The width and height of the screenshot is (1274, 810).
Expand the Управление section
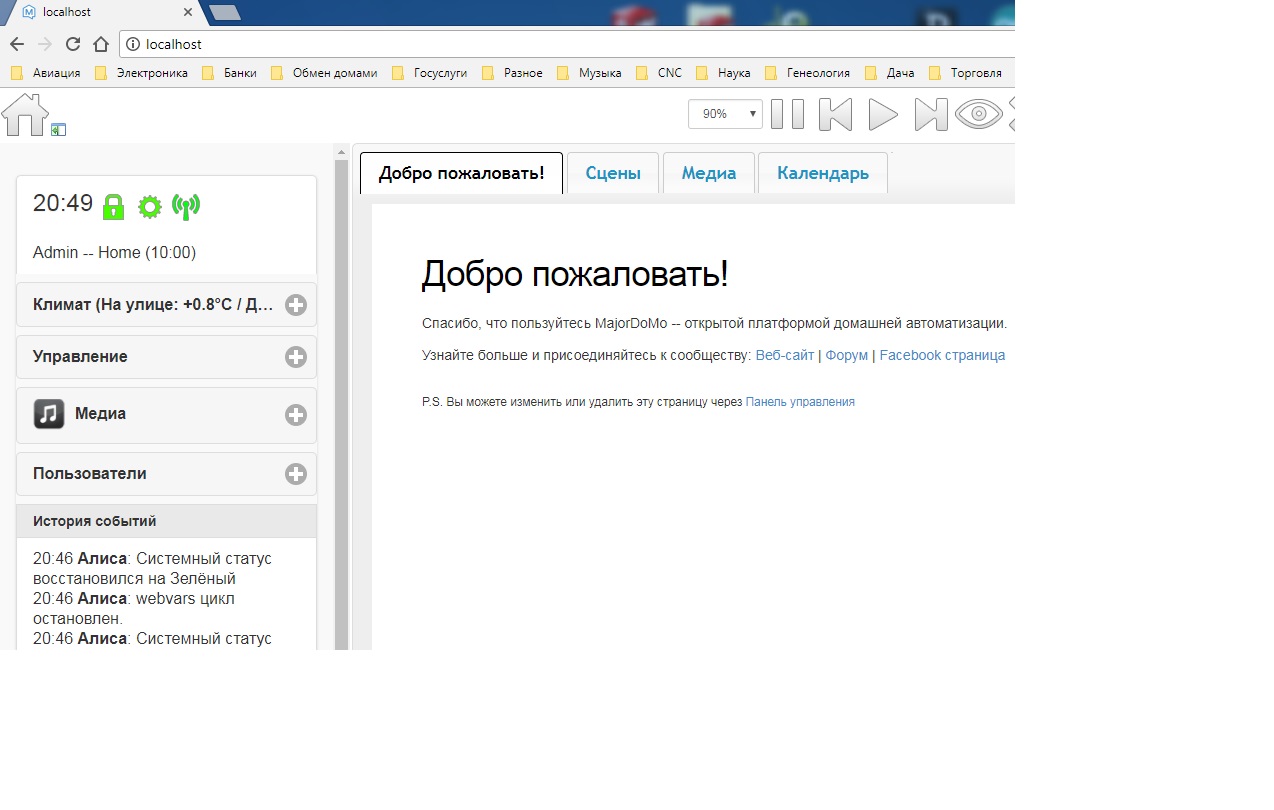(x=295, y=357)
